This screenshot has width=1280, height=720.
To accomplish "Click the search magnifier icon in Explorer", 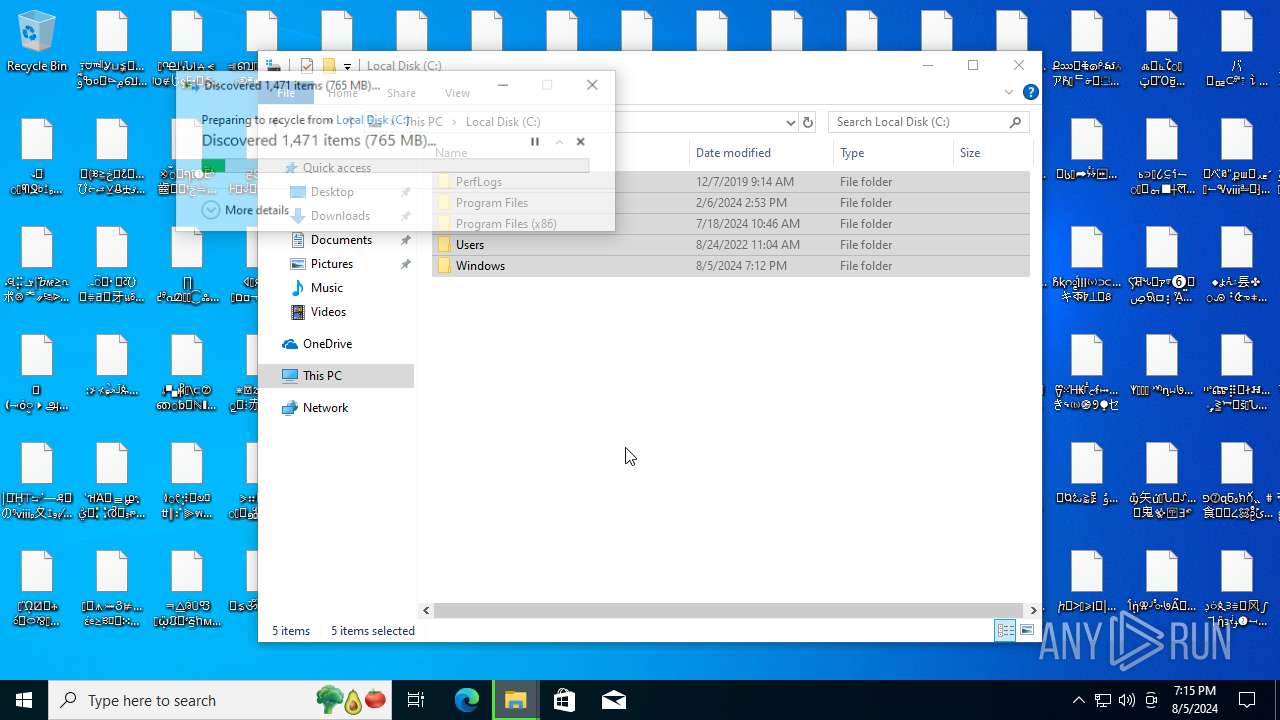I will point(1016,122).
